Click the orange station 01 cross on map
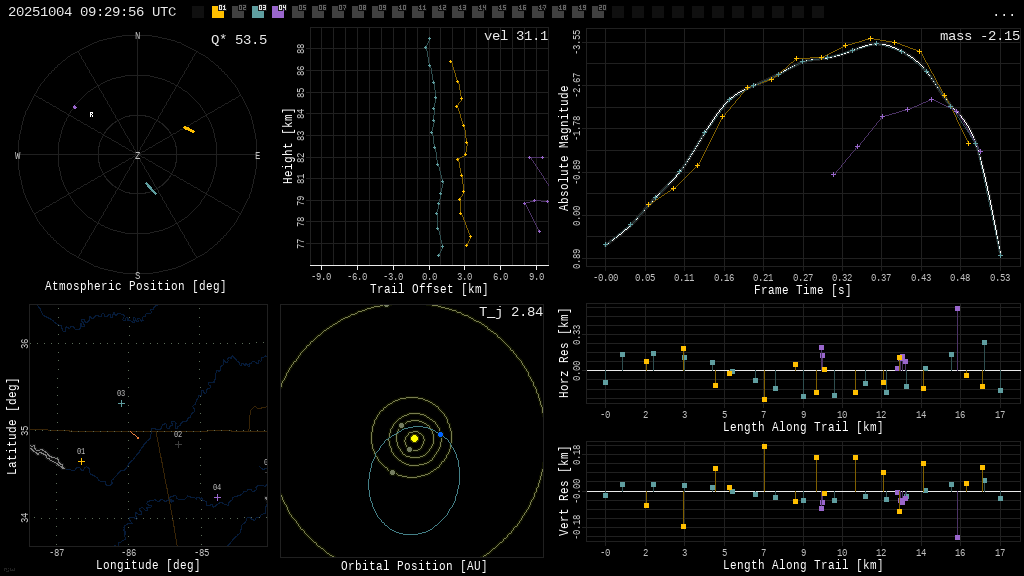This screenshot has width=1024, height=576. click(x=82, y=461)
